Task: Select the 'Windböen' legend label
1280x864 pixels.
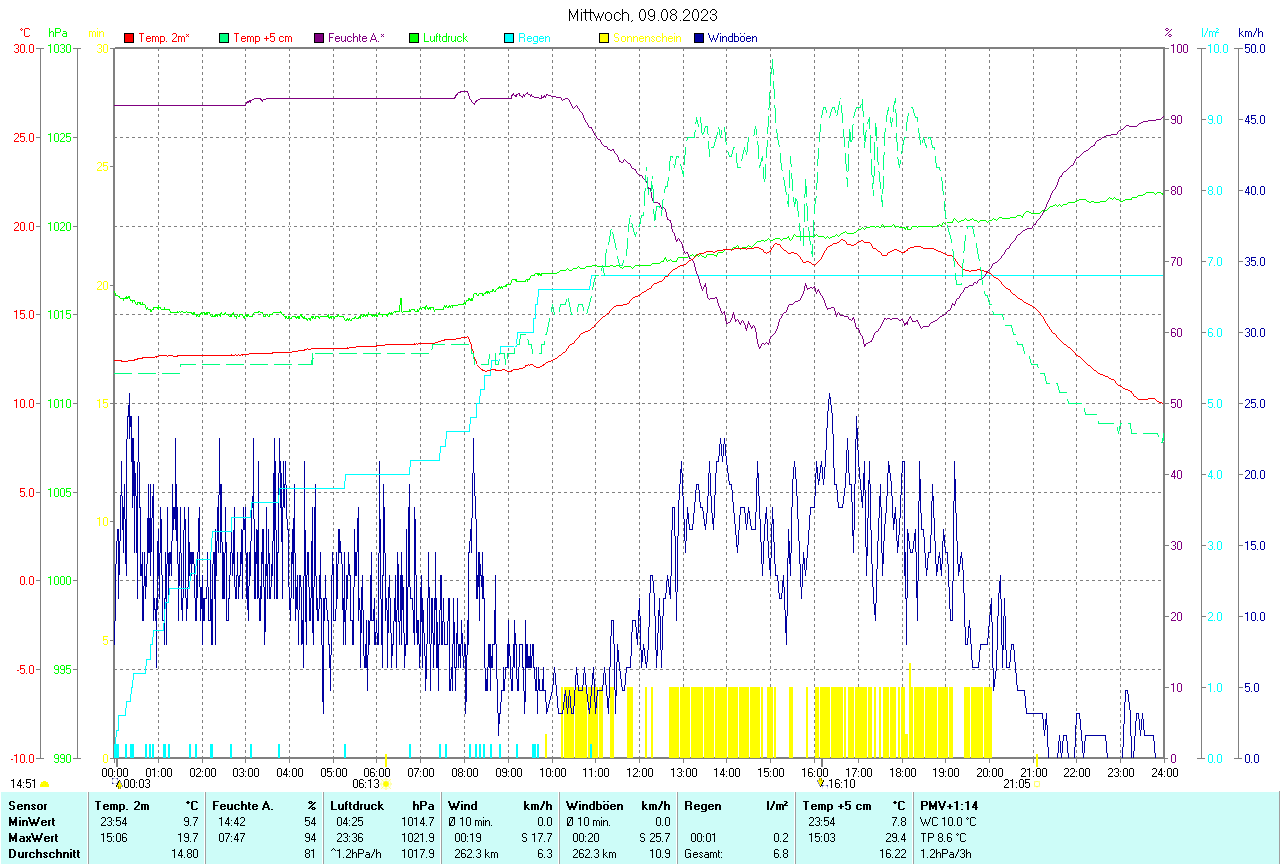Action: [x=733, y=38]
